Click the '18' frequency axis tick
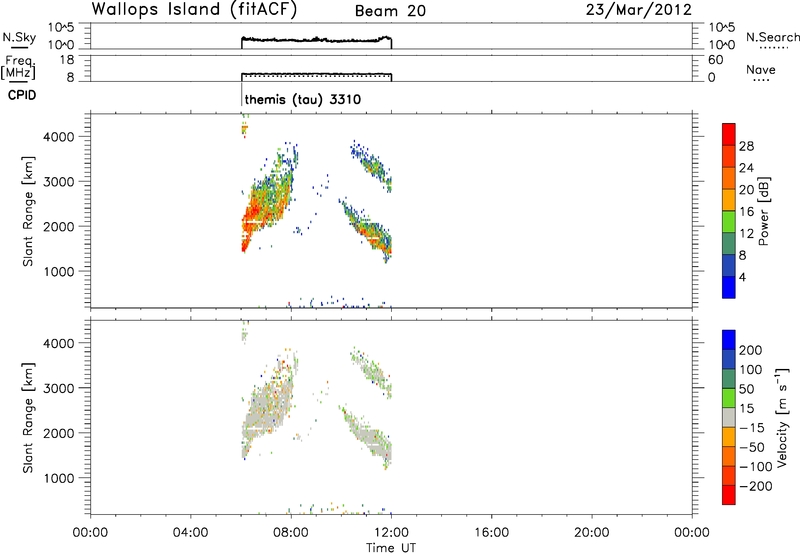 click(x=67, y=60)
